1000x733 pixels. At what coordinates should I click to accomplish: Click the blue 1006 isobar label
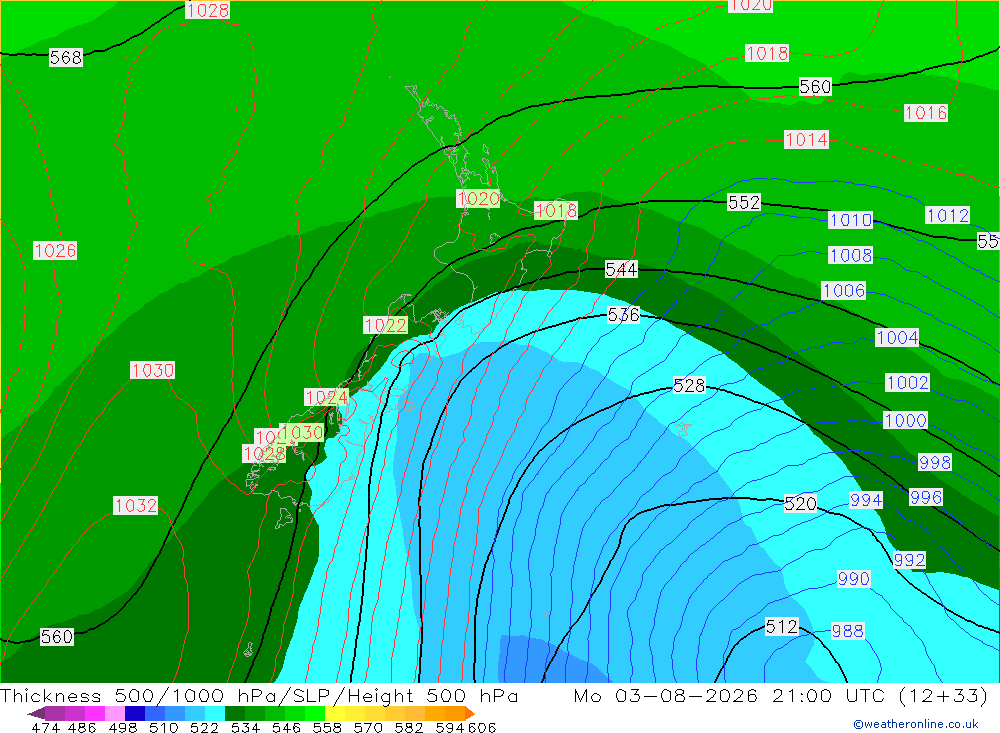click(844, 292)
